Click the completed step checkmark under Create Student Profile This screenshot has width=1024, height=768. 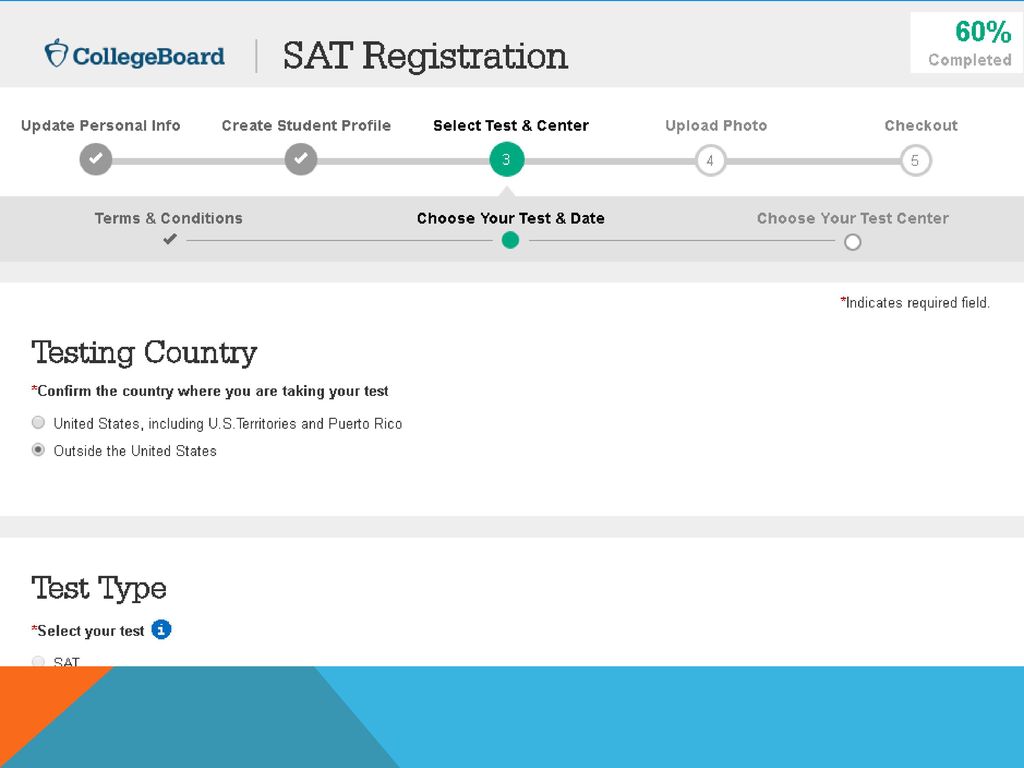[x=301, y=159]
